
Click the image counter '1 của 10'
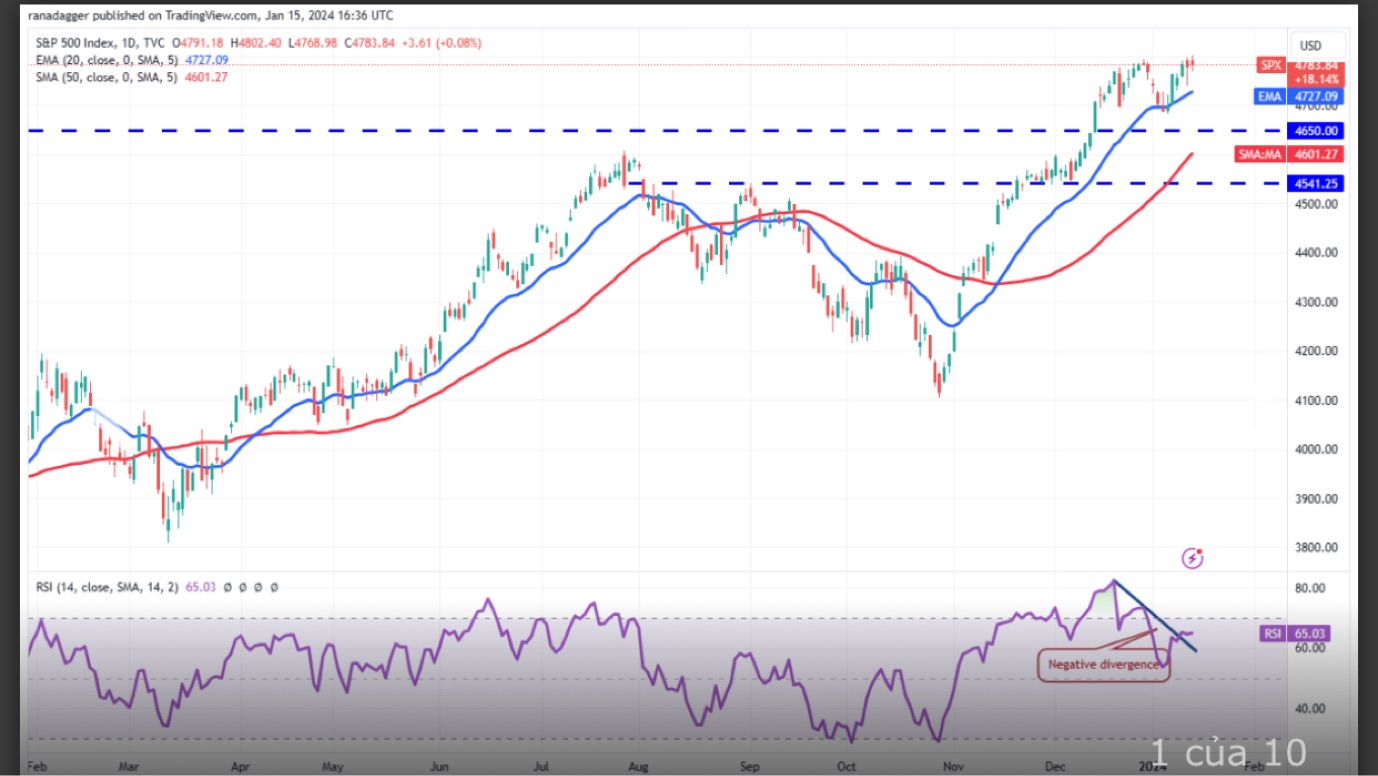click(1227, 751)
